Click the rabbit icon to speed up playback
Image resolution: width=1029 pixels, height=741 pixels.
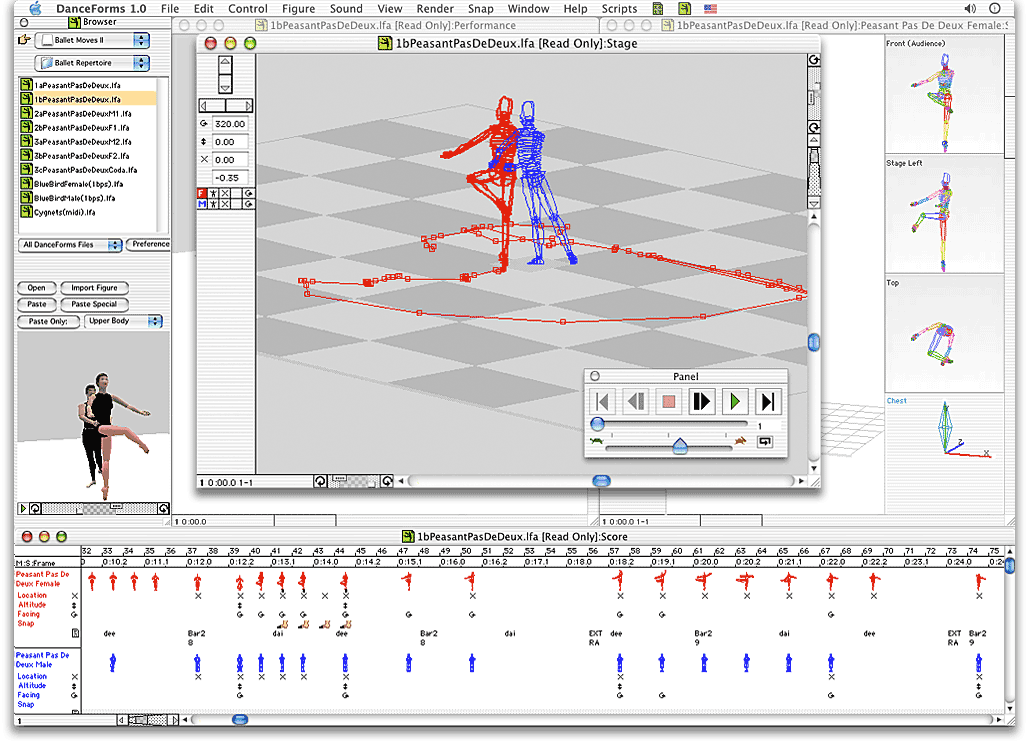(740, 441)
